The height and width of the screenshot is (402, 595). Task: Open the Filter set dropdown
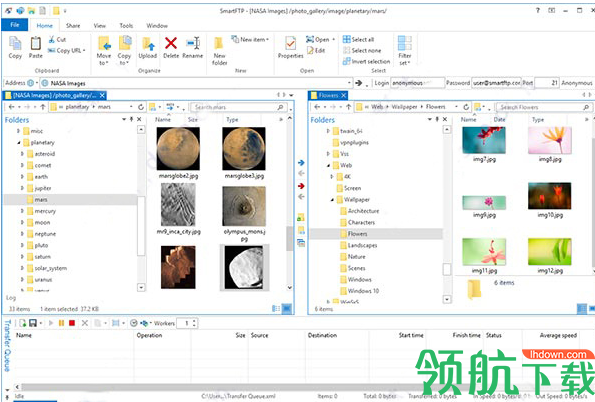405,50
